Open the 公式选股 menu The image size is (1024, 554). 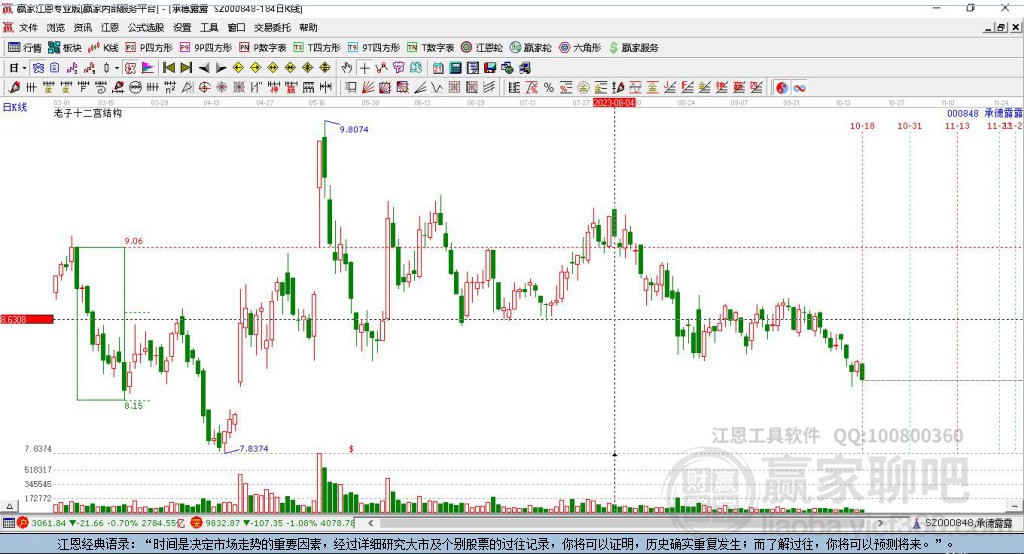(146, 27)
